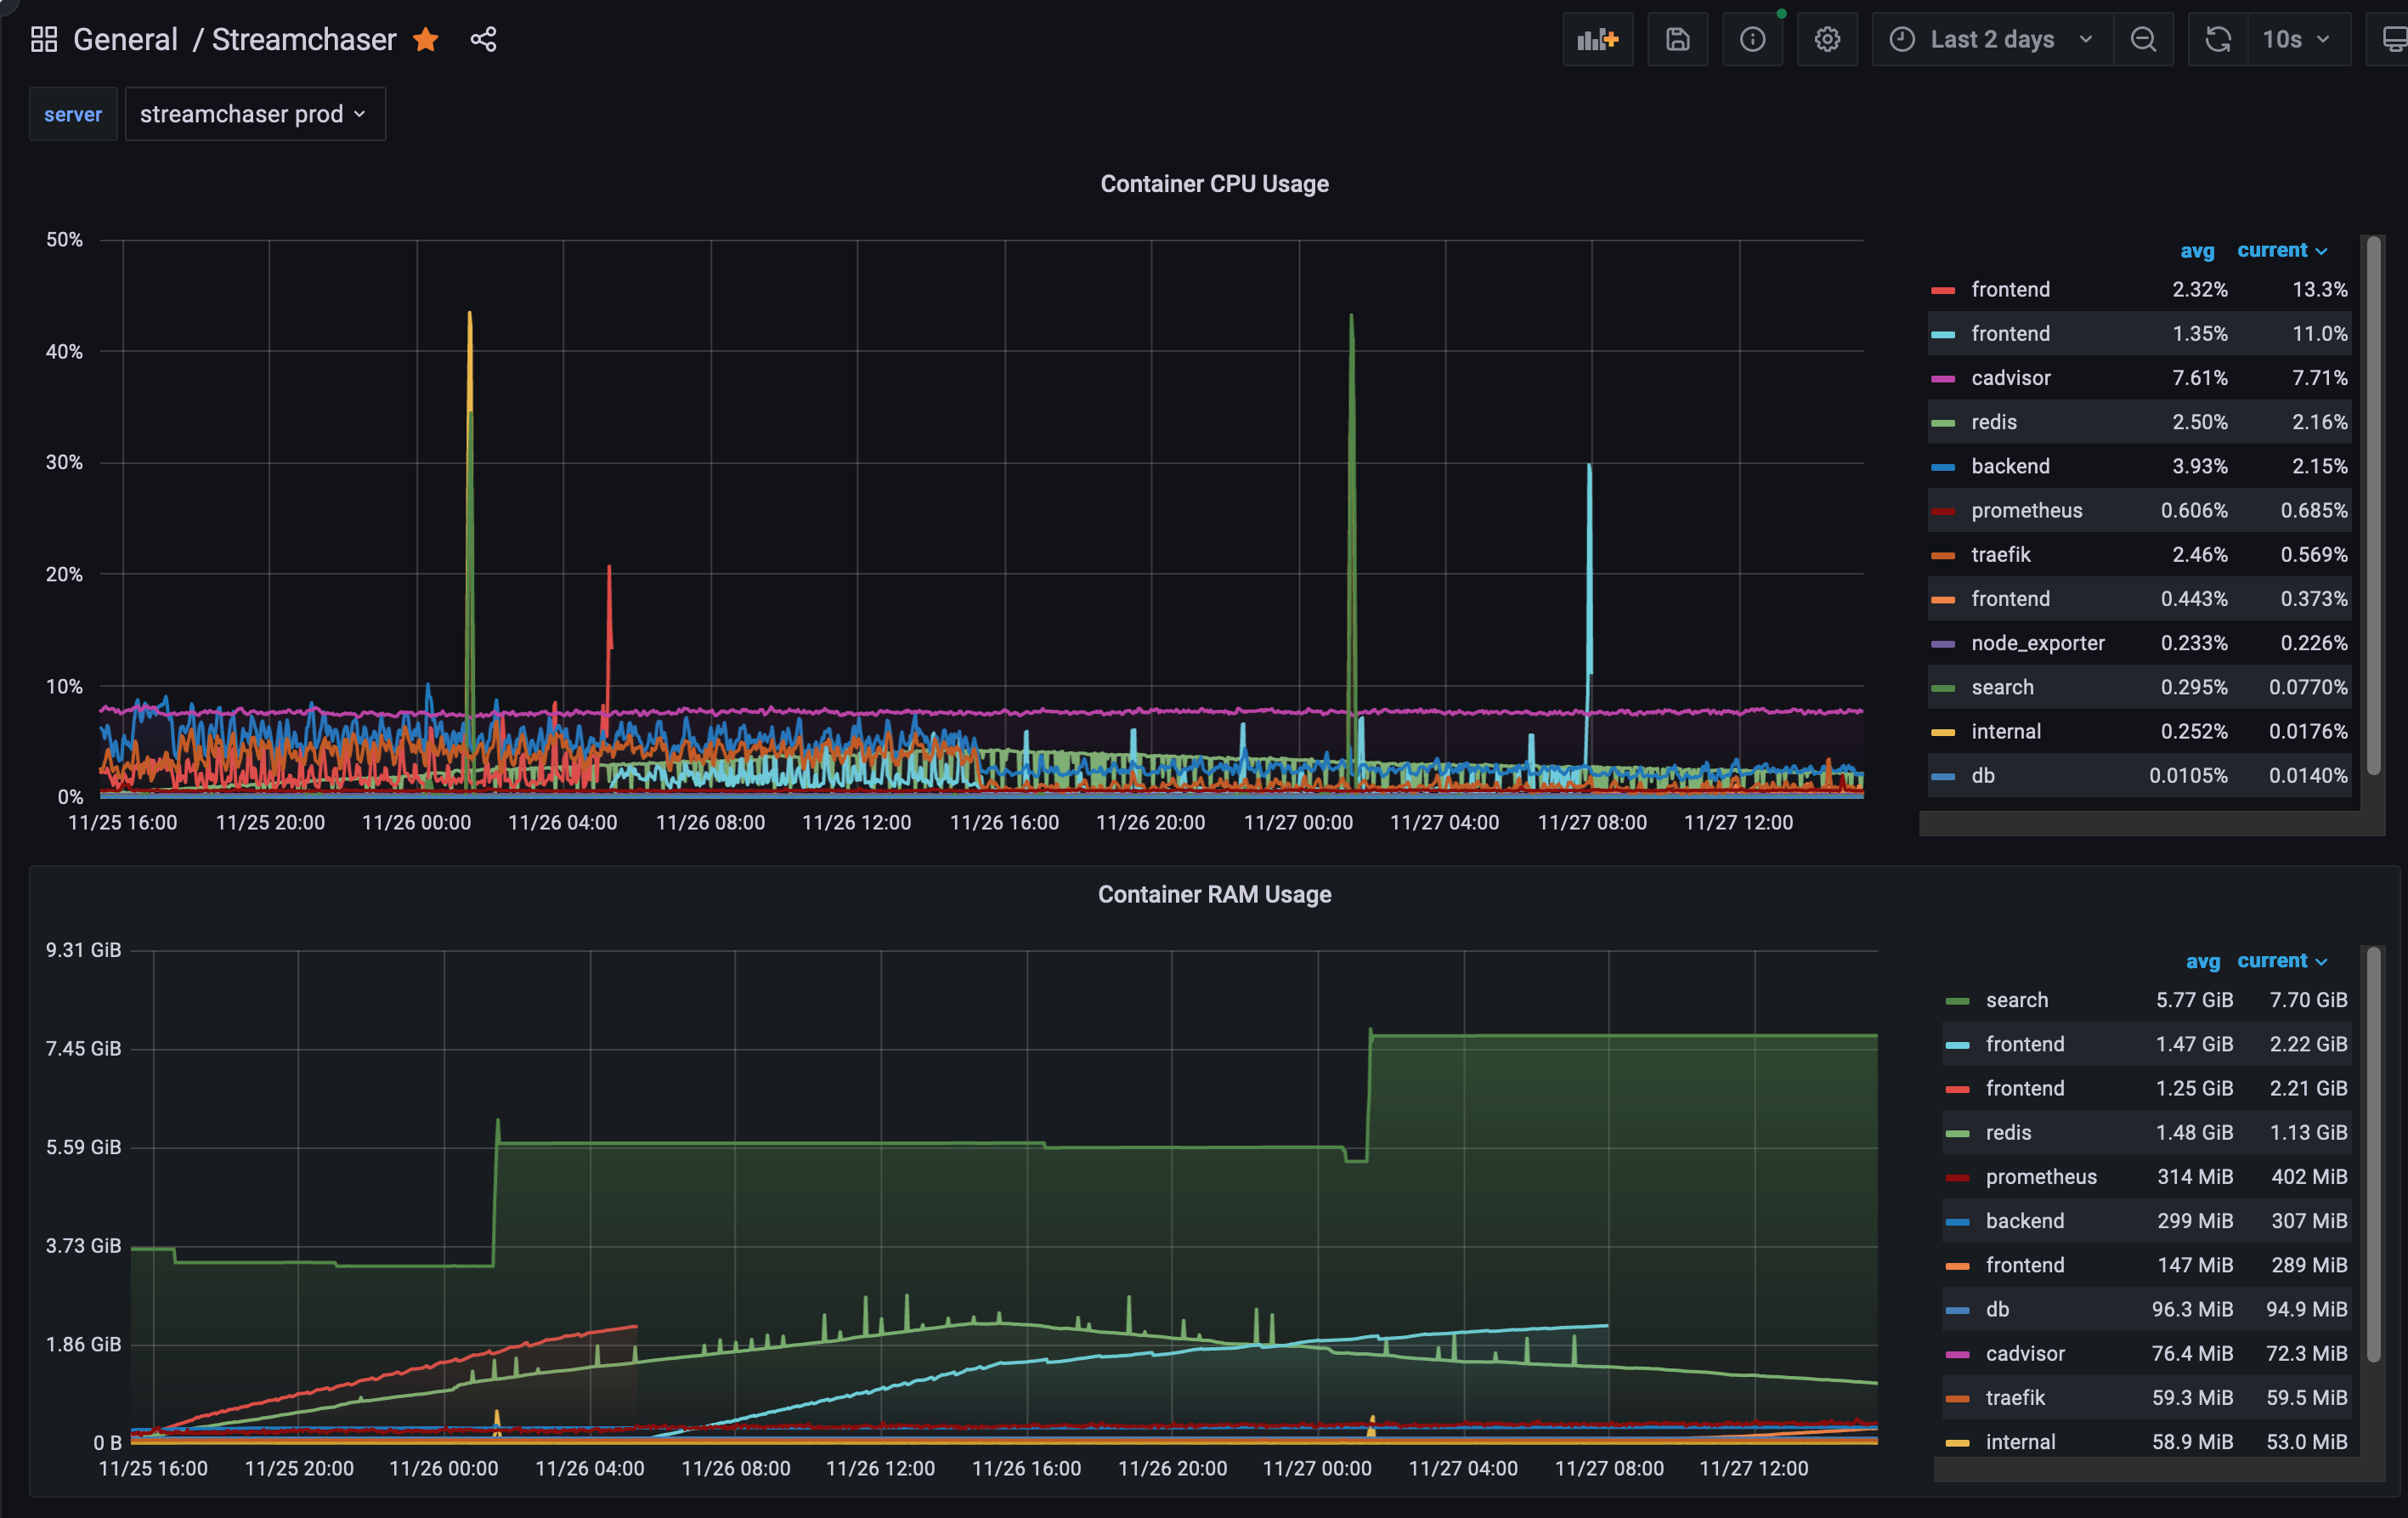Viewport: 2408px width, 1518px height.
Task: Open the streamchaser prod server selector
Action: pos(254,113)
